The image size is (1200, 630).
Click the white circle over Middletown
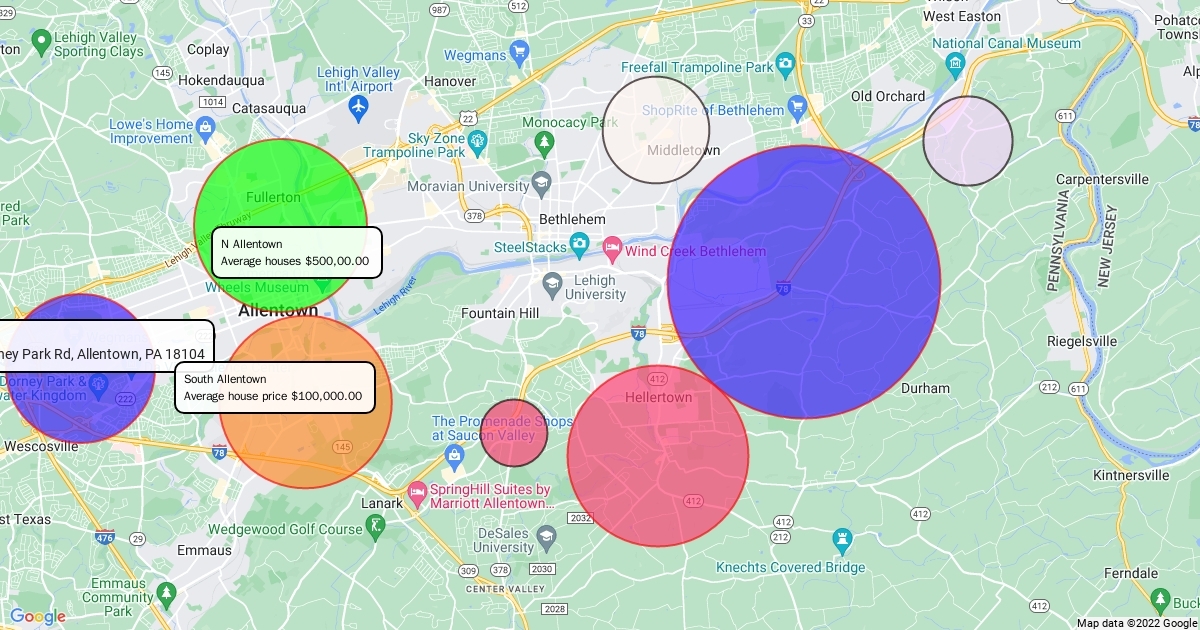pyautogui.click(x=655, y=130)
